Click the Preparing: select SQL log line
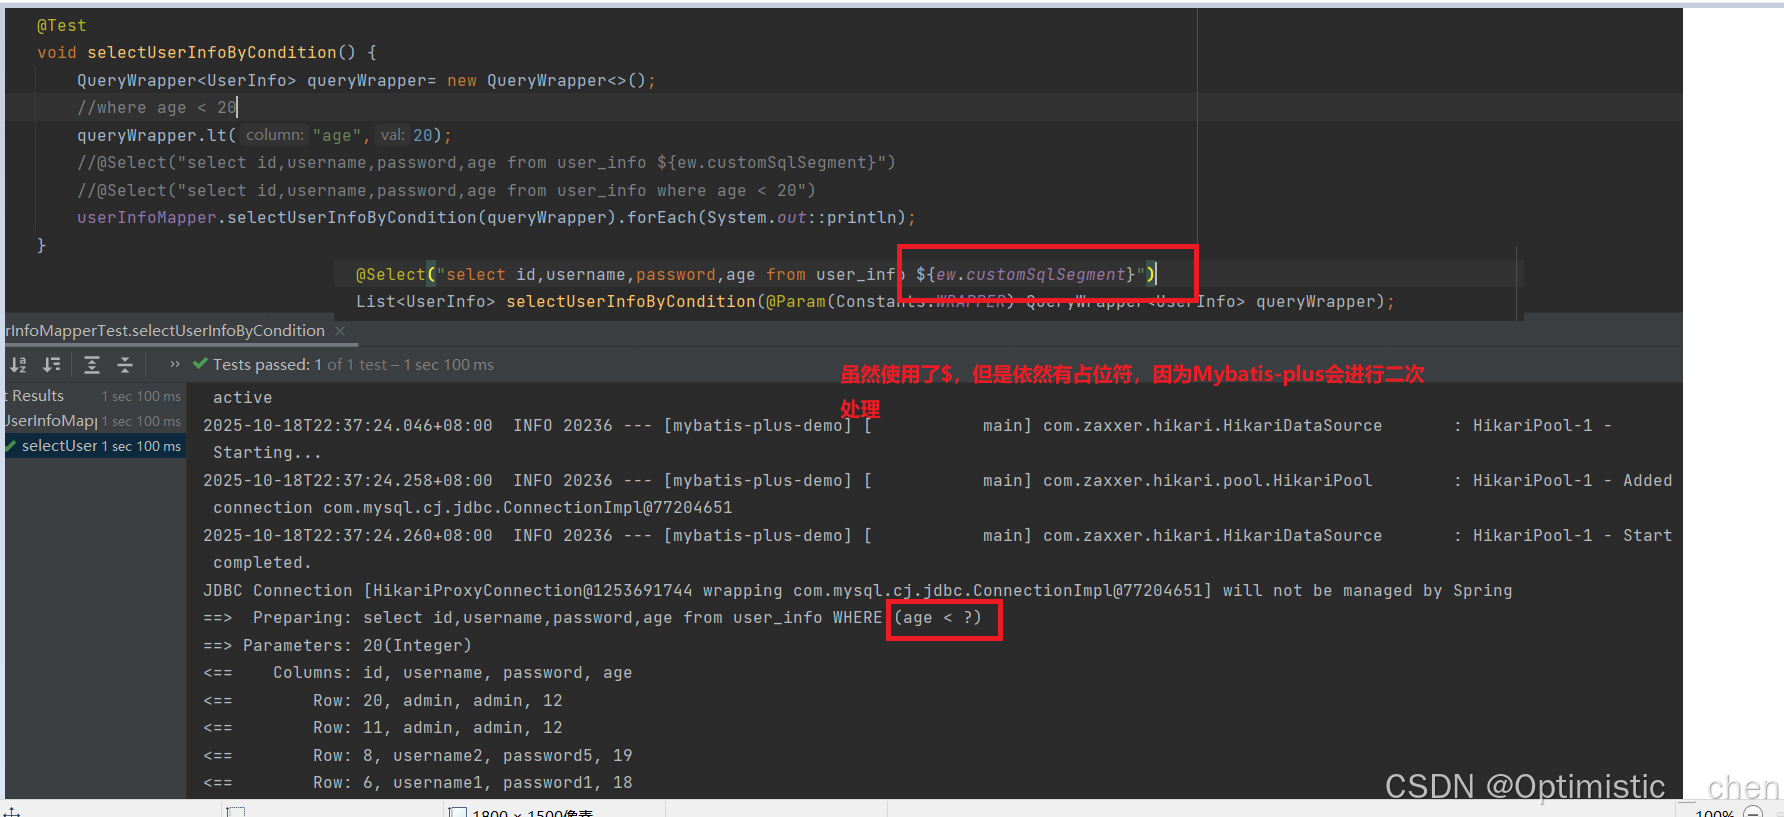Image resolution: width=1784 pixels, height=817 pixels. 592,618
